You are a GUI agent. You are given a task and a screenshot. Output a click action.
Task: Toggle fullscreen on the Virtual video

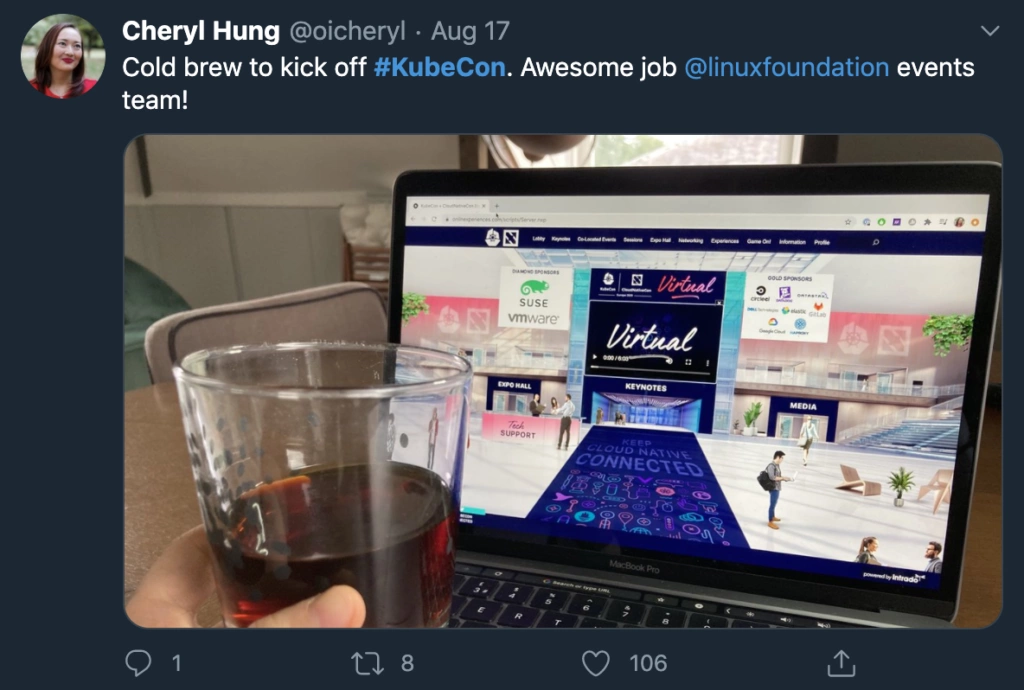(x=688, y=362)
